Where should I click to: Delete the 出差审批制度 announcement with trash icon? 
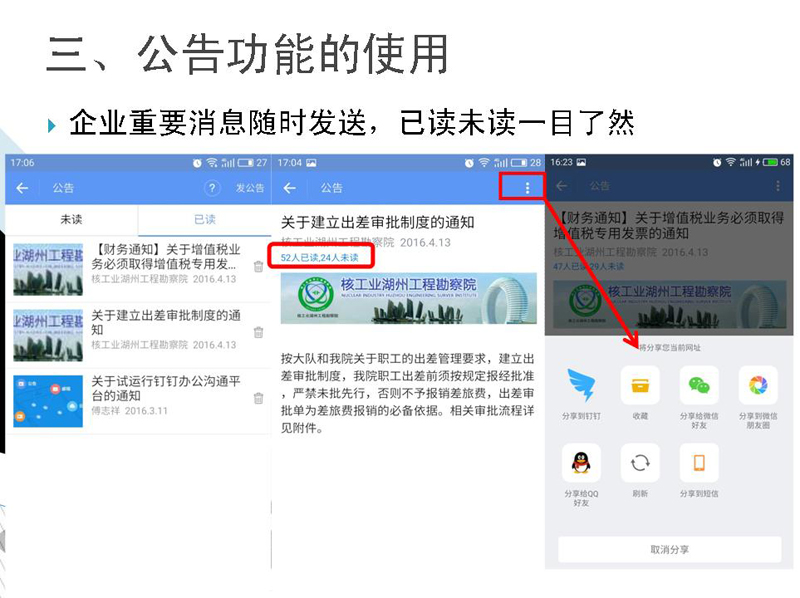click(258, 332)
